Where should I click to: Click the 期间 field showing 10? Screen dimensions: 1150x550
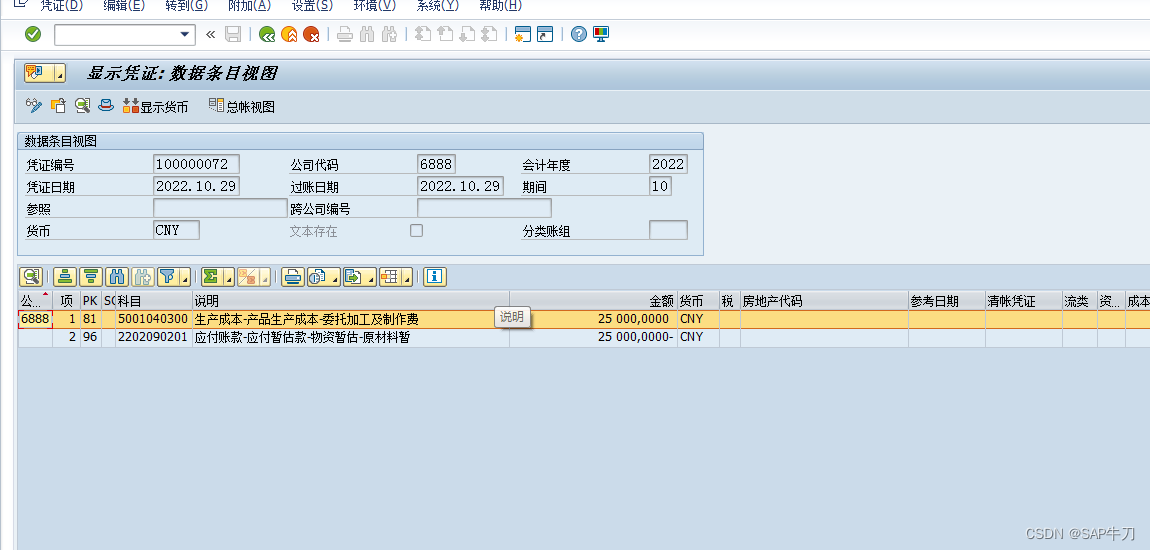coord(660,186)
